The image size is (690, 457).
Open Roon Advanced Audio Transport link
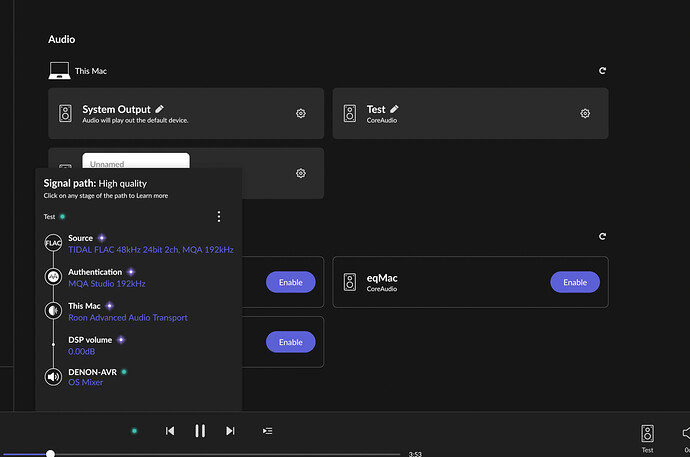tap(128, 318)
